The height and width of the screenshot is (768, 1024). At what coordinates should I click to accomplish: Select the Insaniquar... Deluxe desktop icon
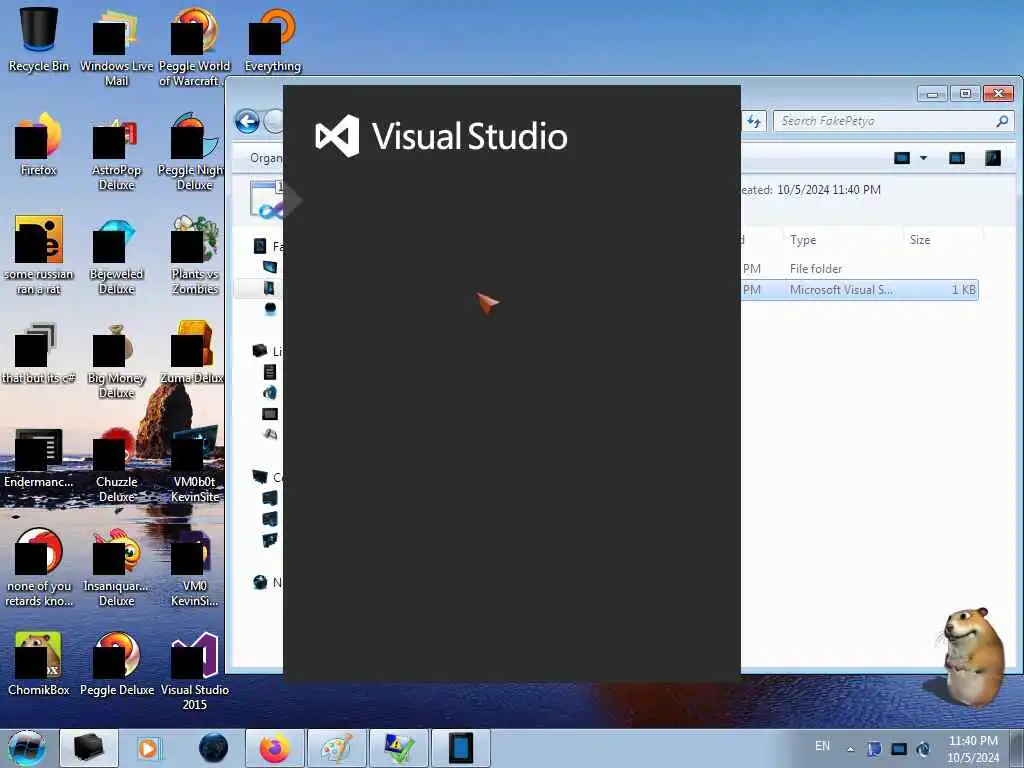click(116, 567)
